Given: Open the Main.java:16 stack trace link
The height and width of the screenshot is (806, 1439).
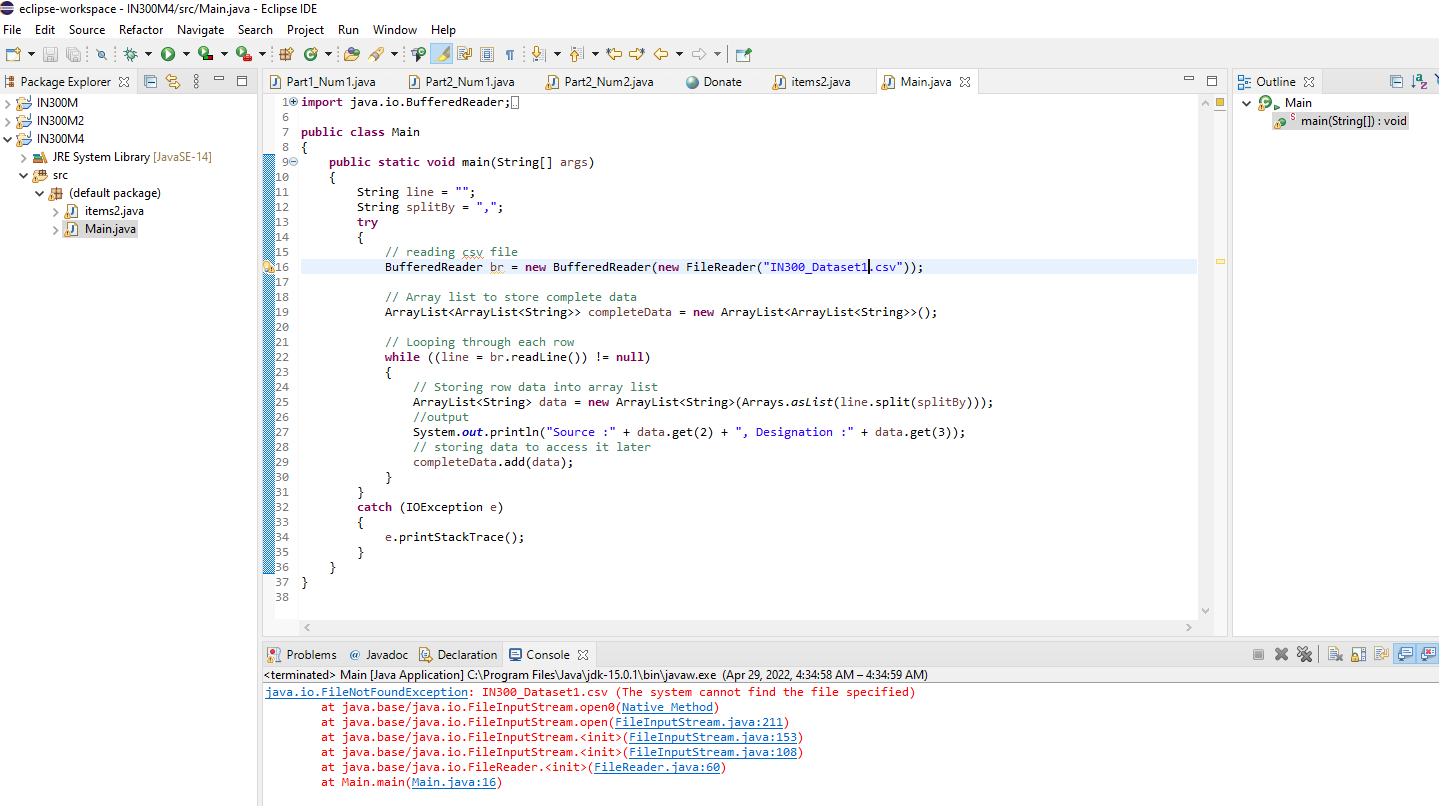Looking at the screenshot, I should [x=454, y=783].
